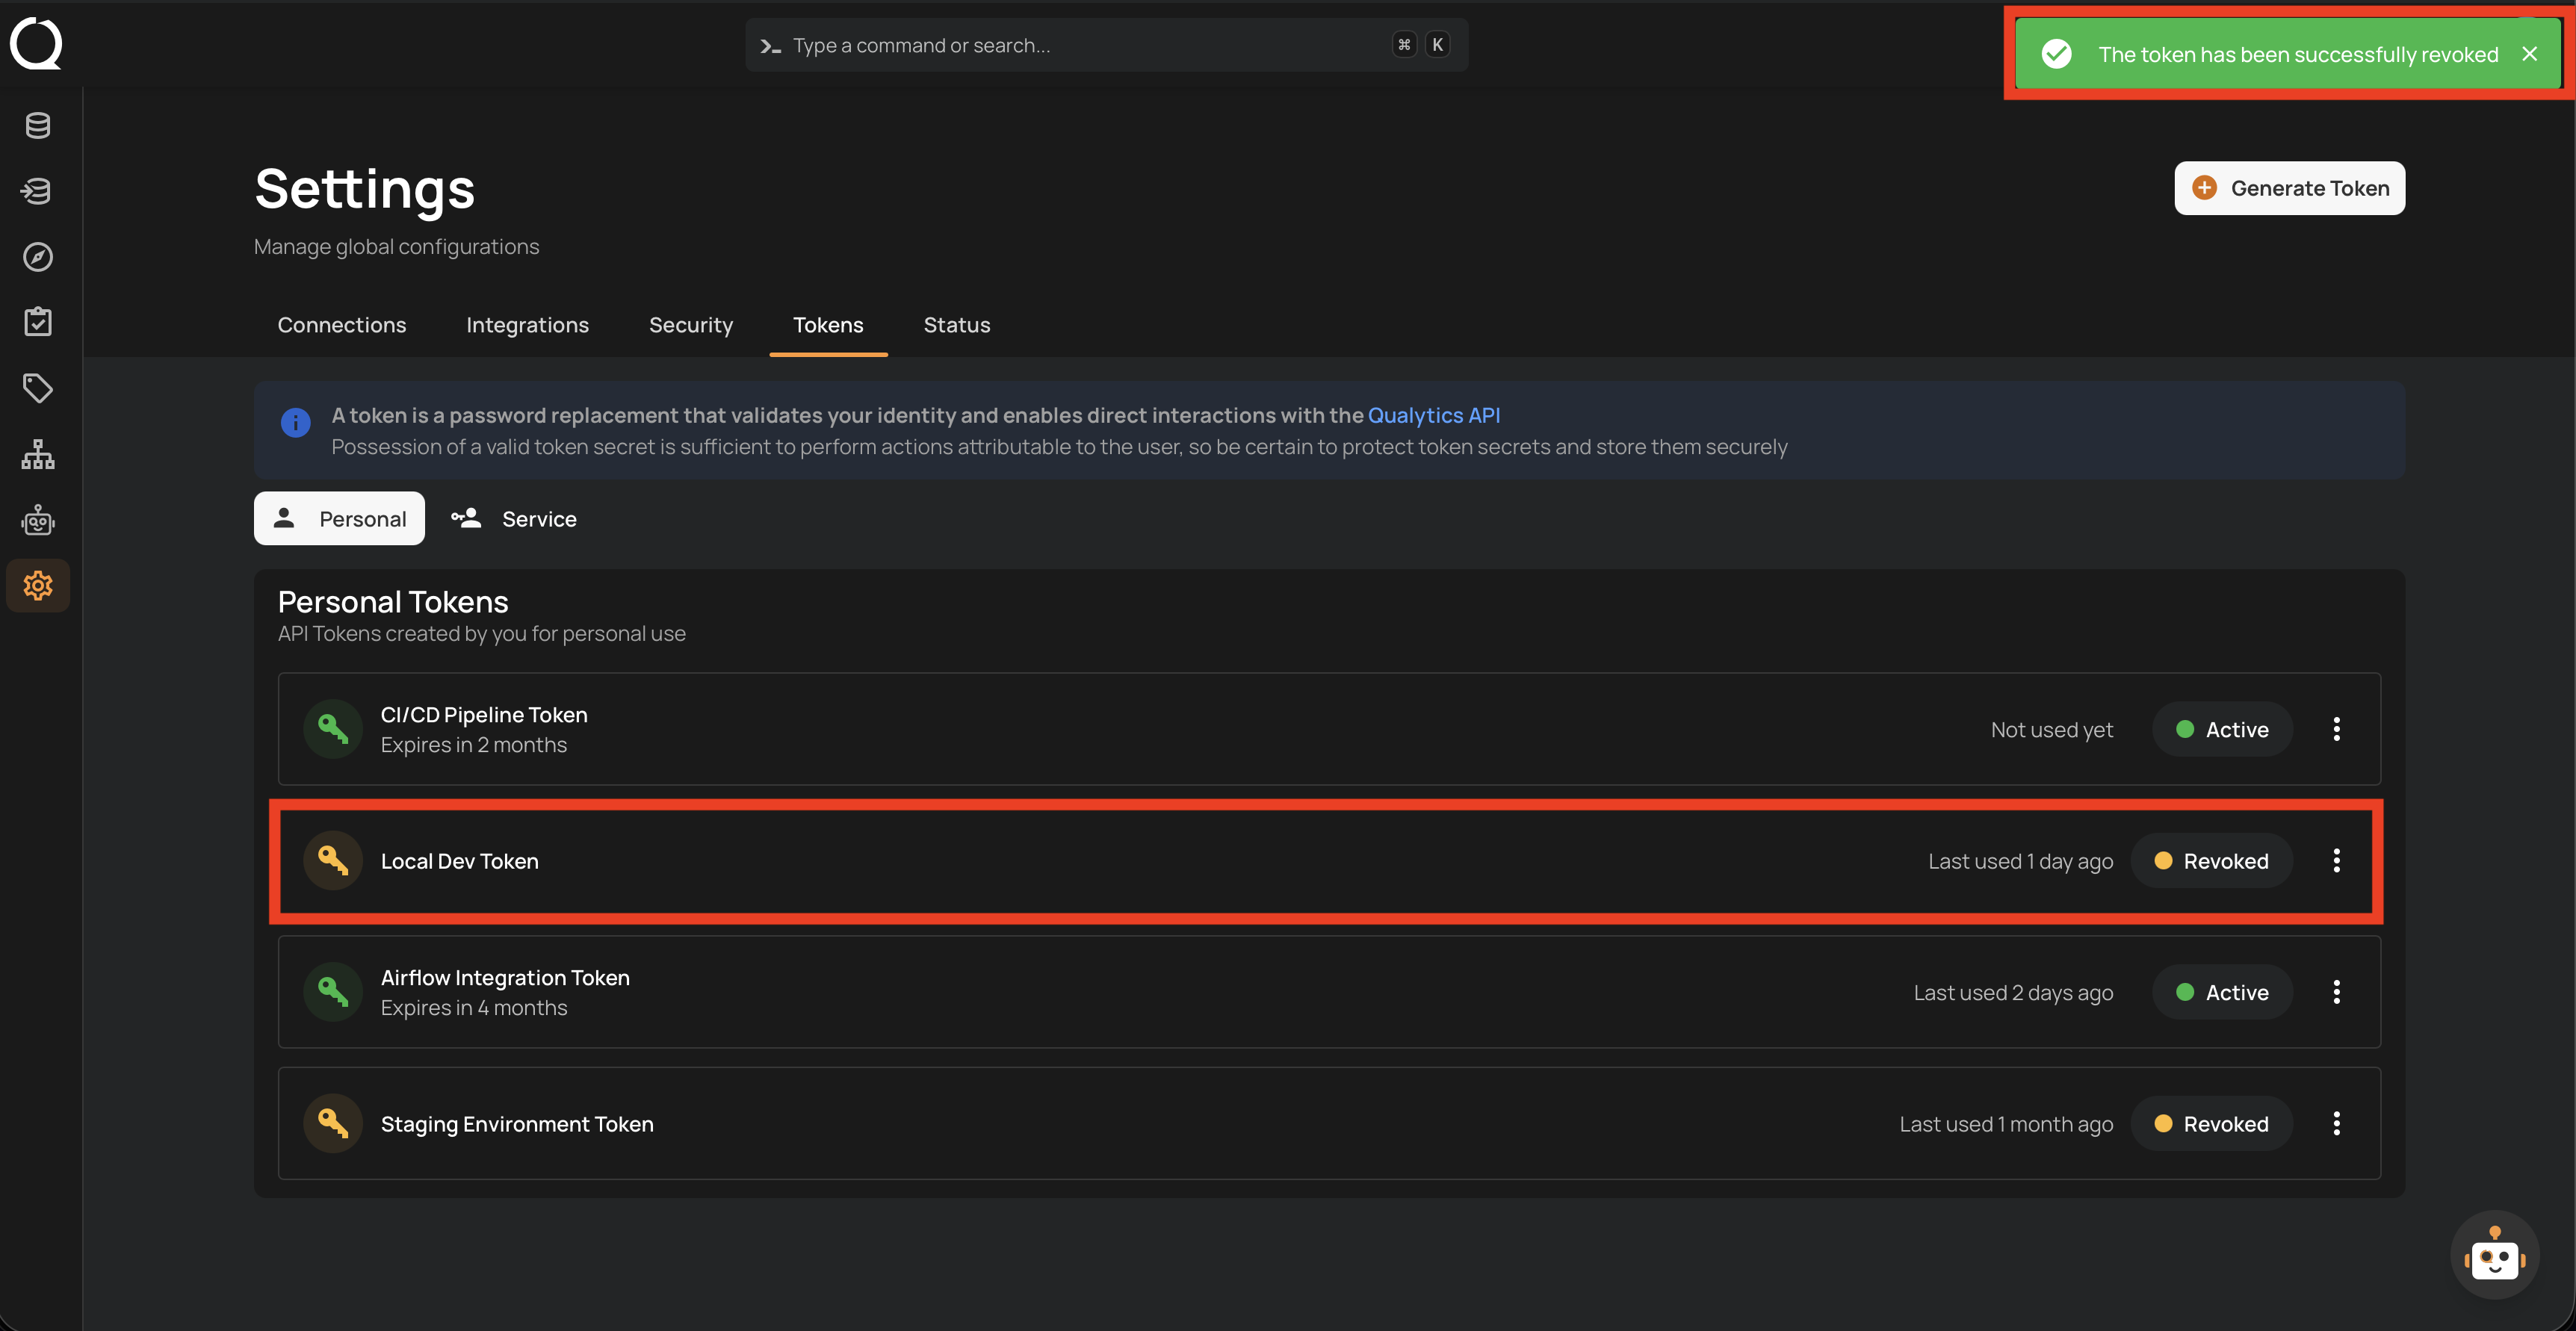Viewport: 2576px width, 1331px height.
Task: Focus the command or search field
Action: tap(1106, 45)
